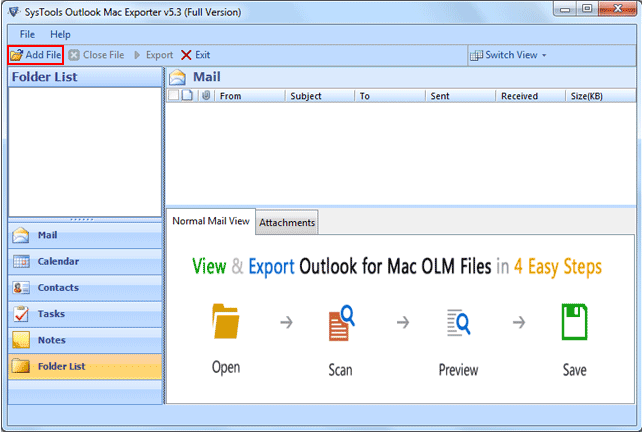Click the Close File toolbar button
This screenshot has height=432, width=642.
96,55
